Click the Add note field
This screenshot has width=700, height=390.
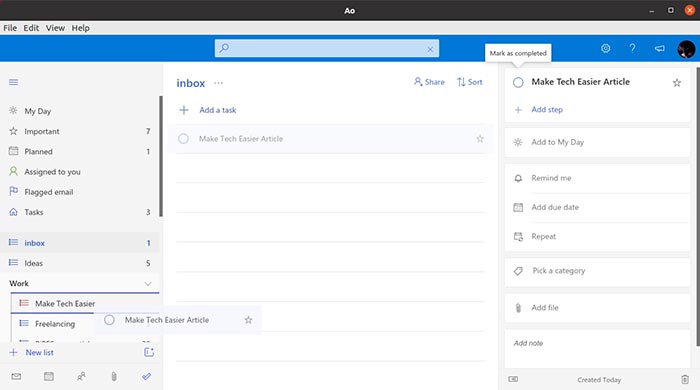[x=597, y=349]
